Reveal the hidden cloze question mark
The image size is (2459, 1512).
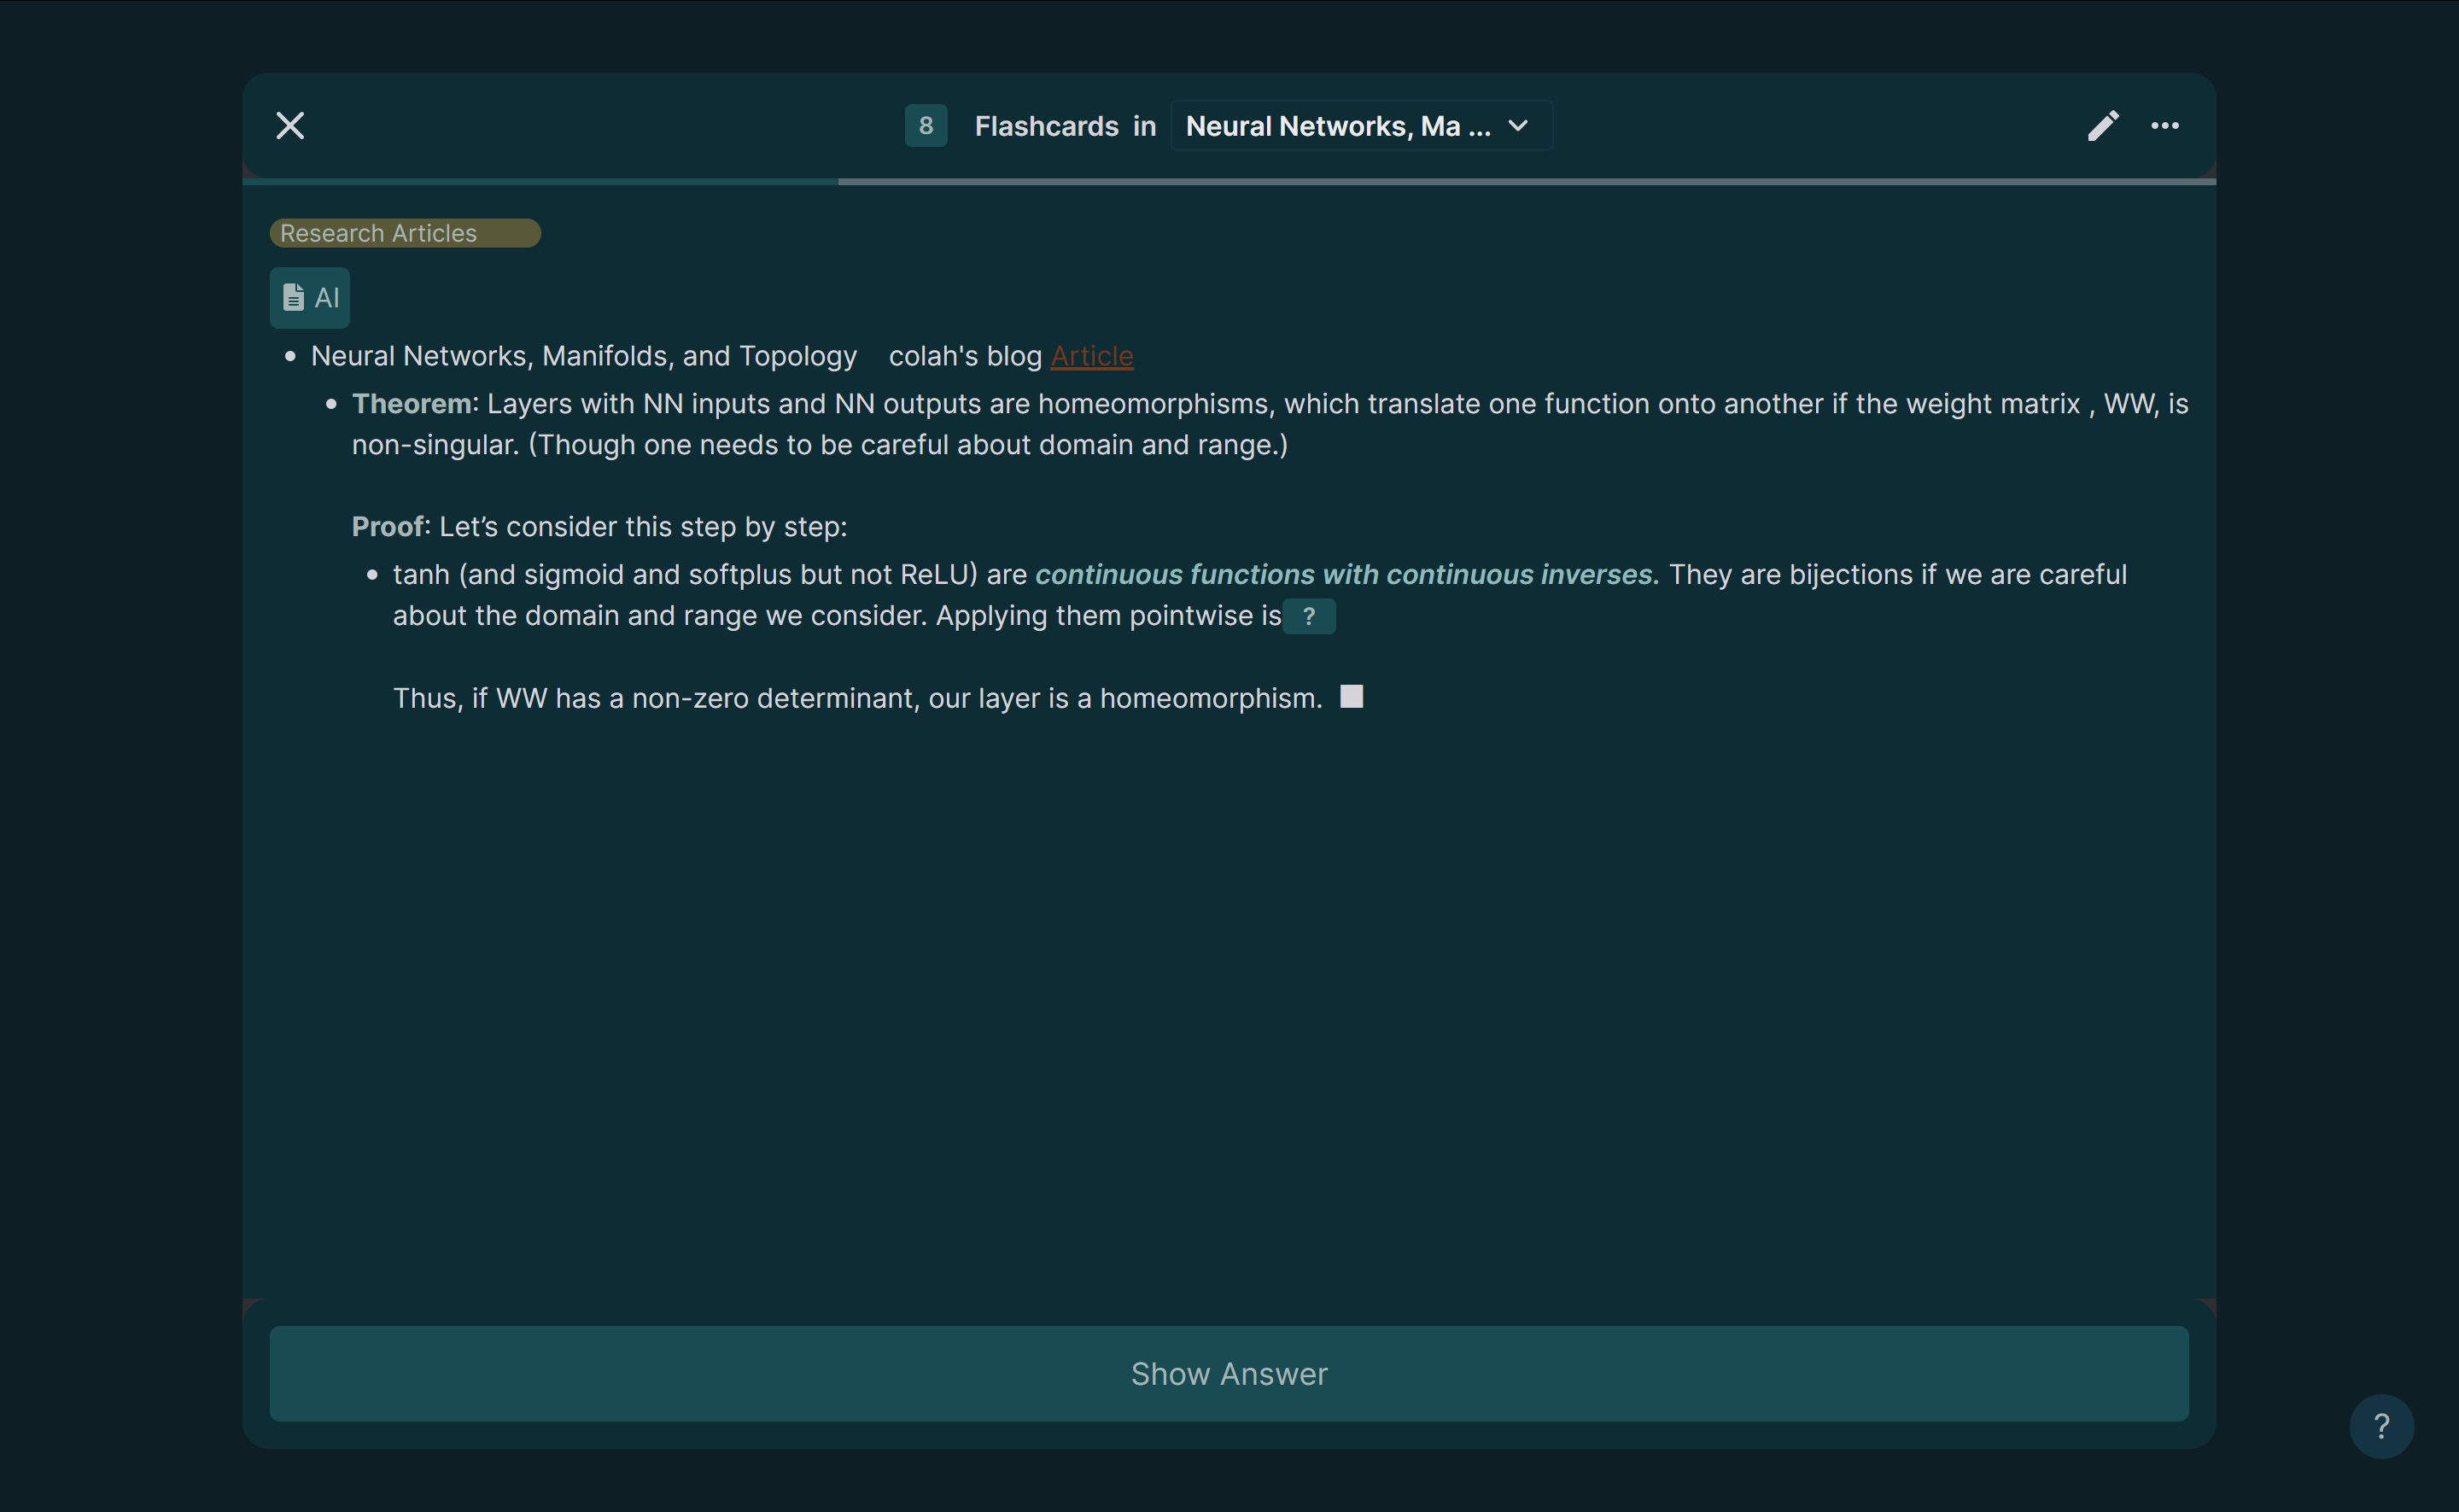click(x=1309, y=617)
